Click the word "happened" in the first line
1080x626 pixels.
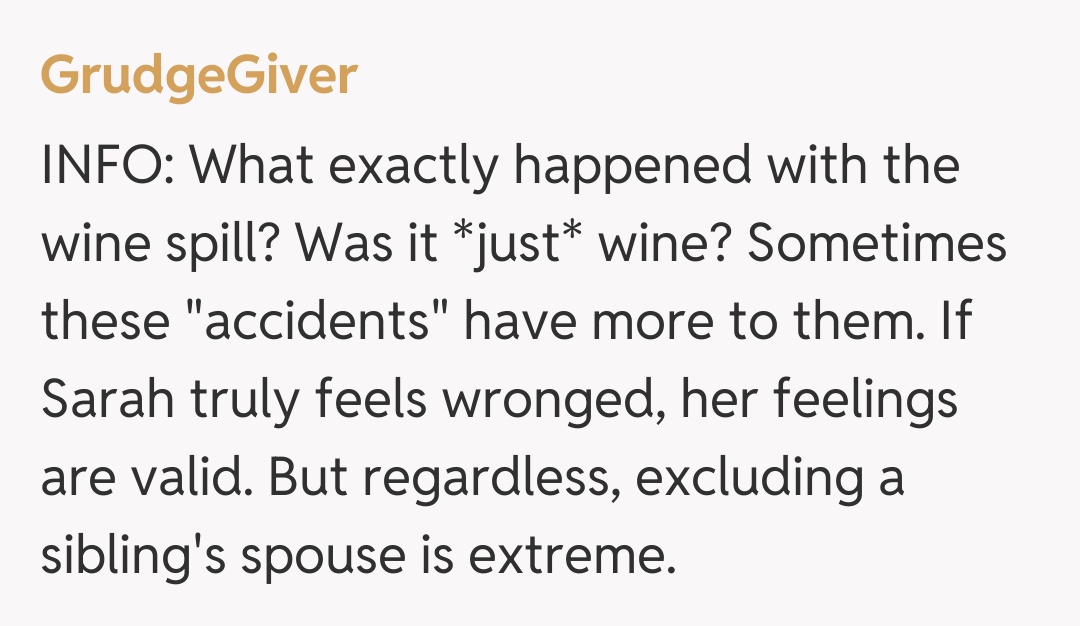[x=633, y=167]
